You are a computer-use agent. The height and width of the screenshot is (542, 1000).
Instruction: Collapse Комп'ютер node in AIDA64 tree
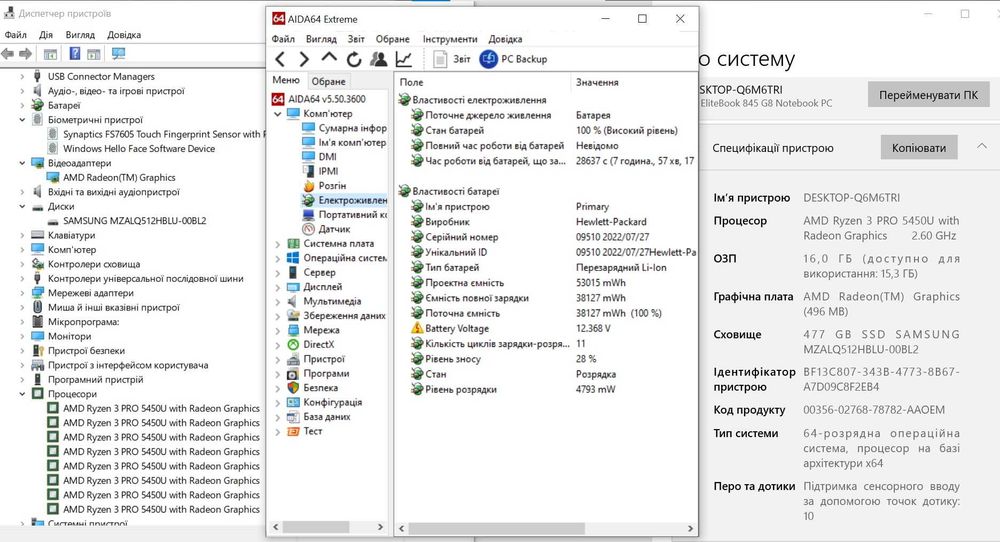pos(277,114)
